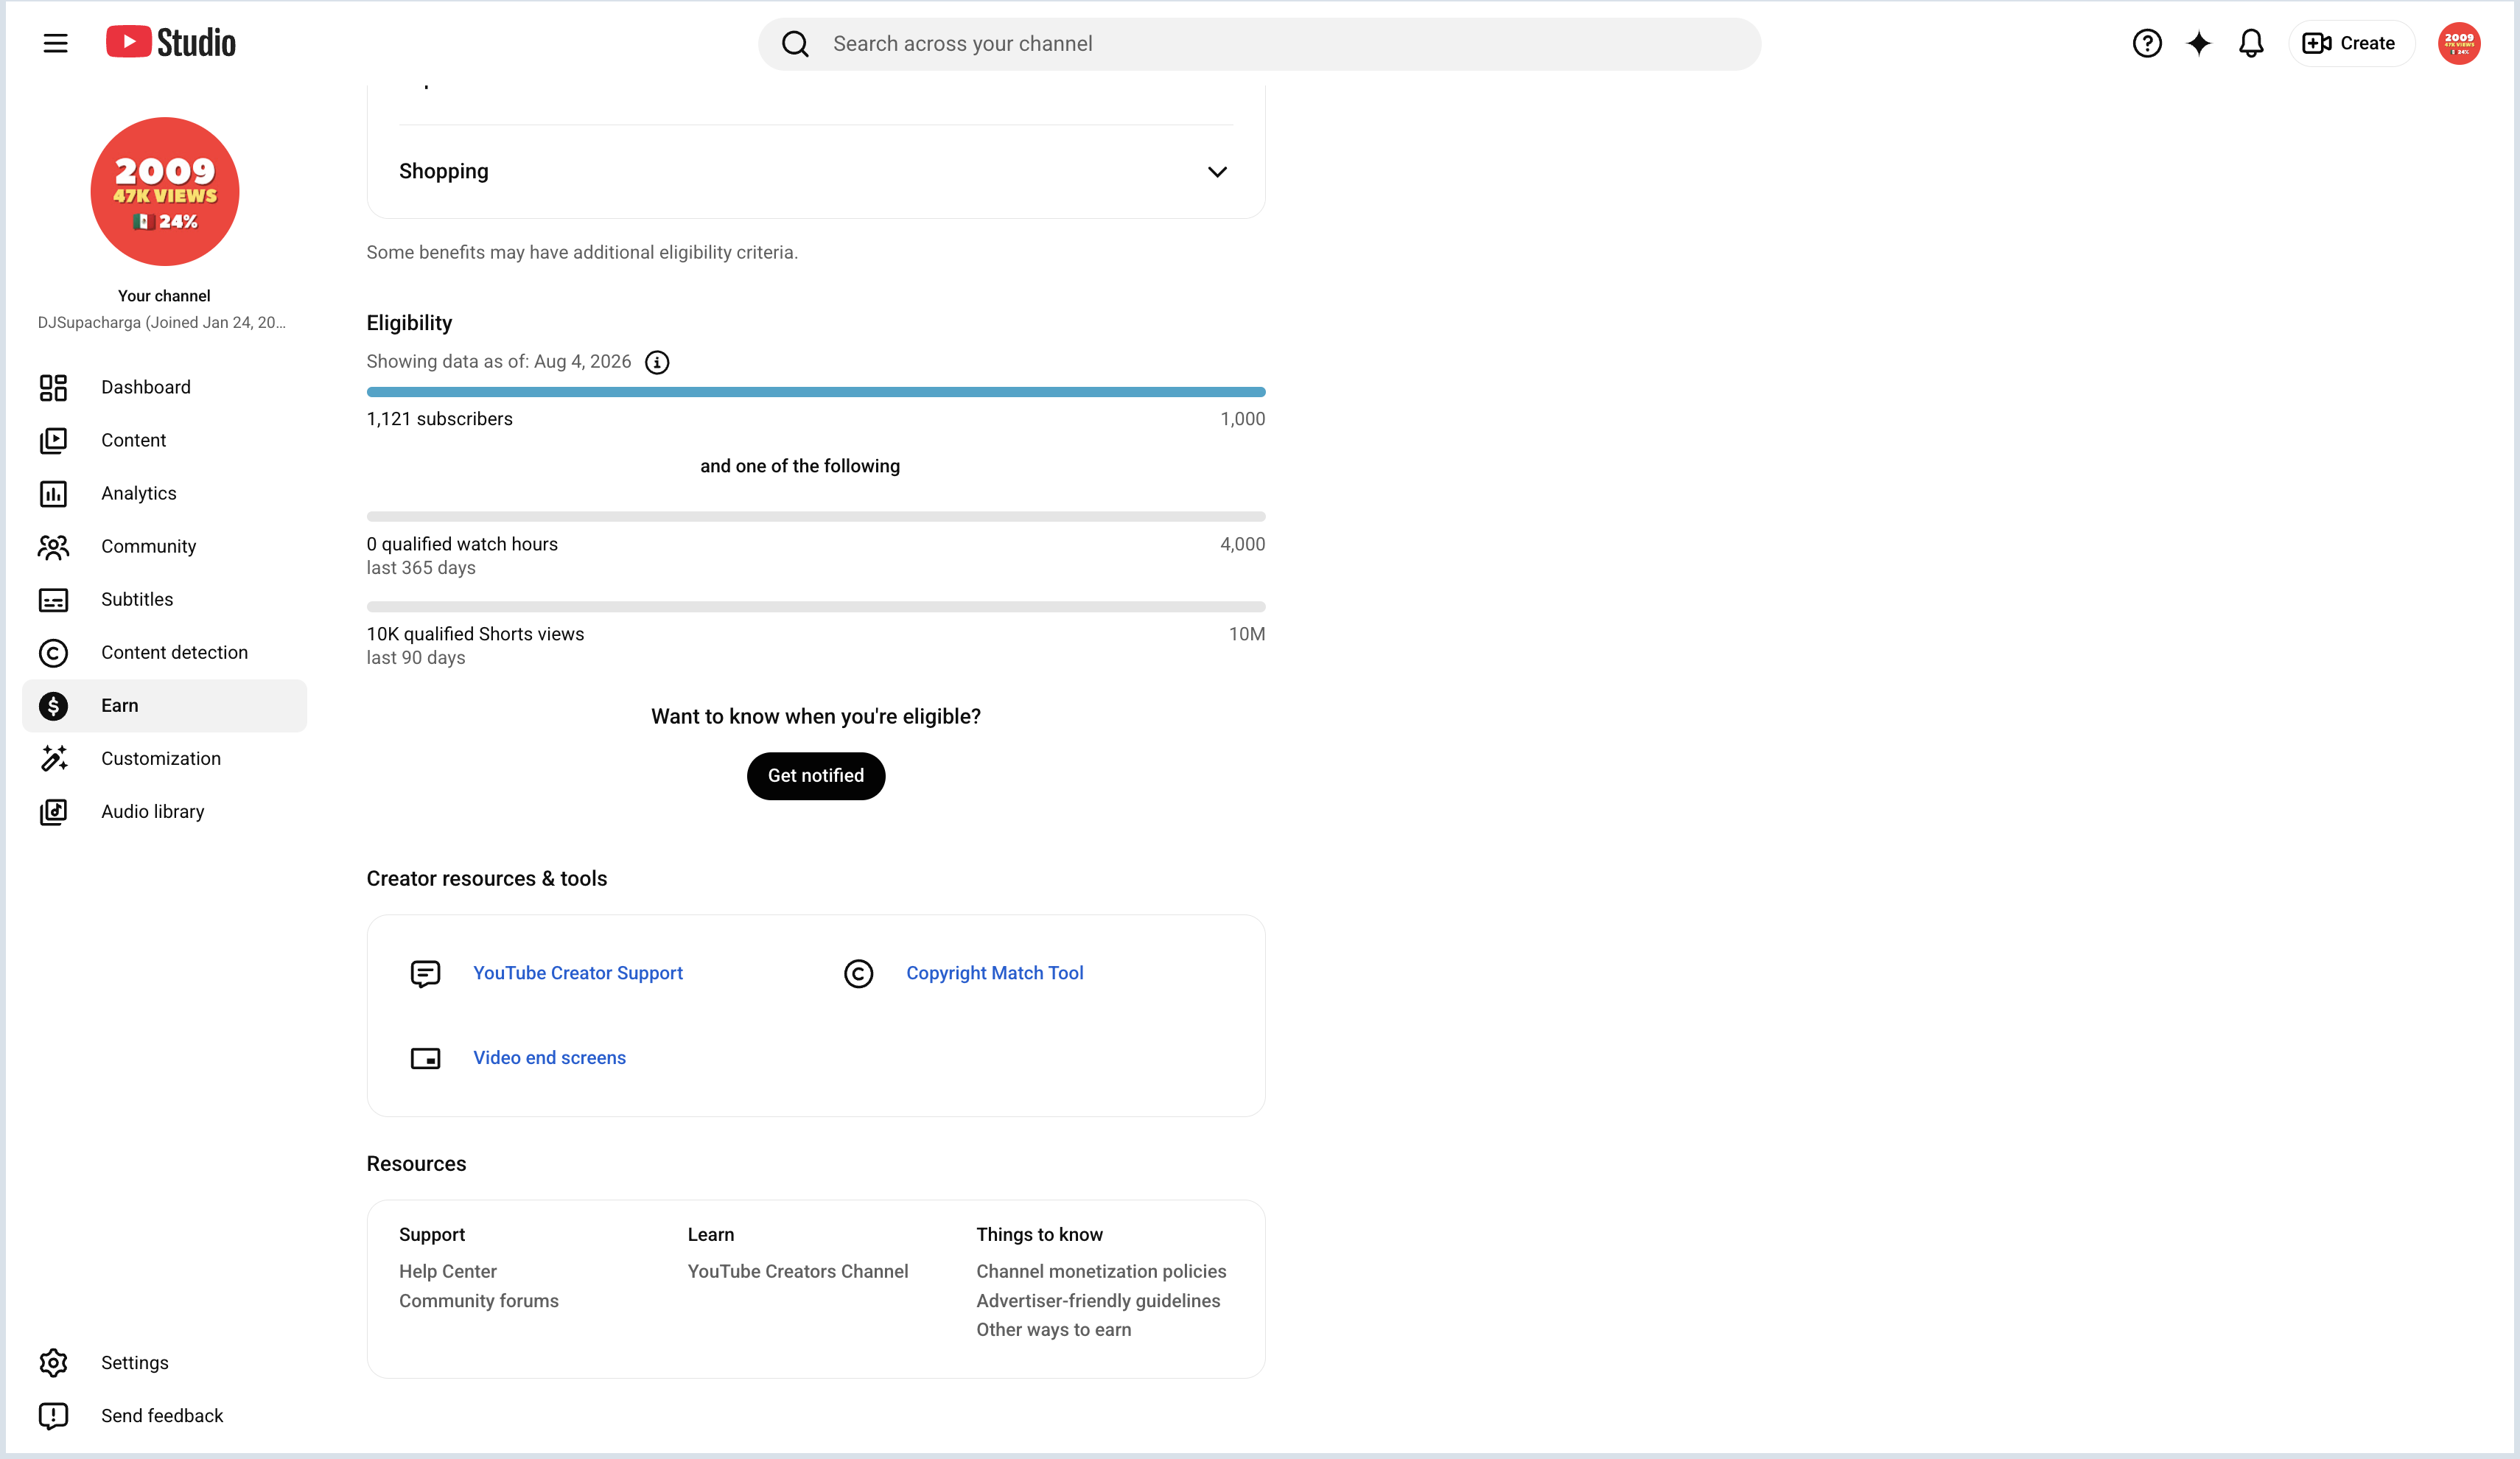2520x1459 pixels.
Task: Click the DJSupacharga channel name text
Action: click(x=162, y=323)
